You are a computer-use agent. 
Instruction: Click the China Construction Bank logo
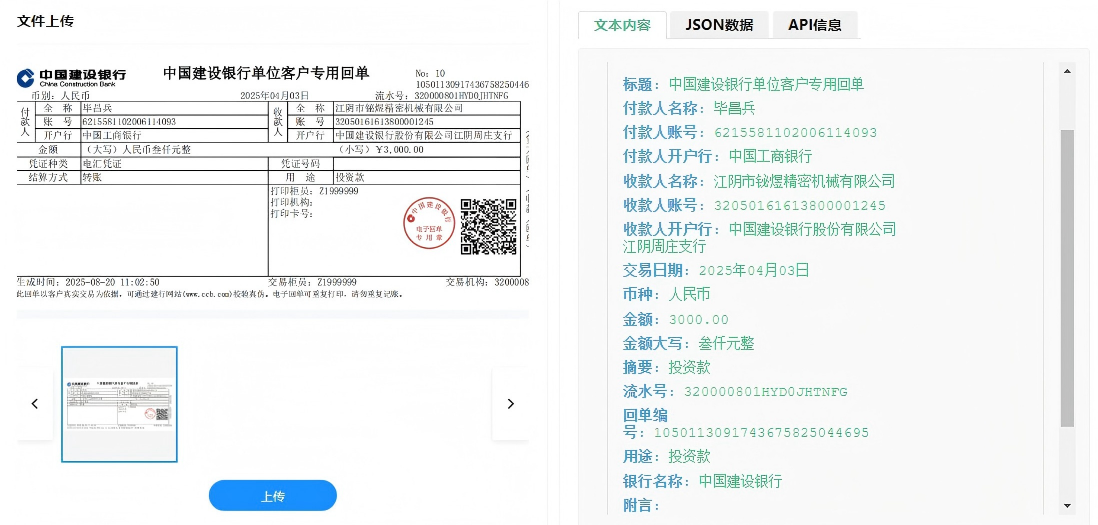pos(71,76)
